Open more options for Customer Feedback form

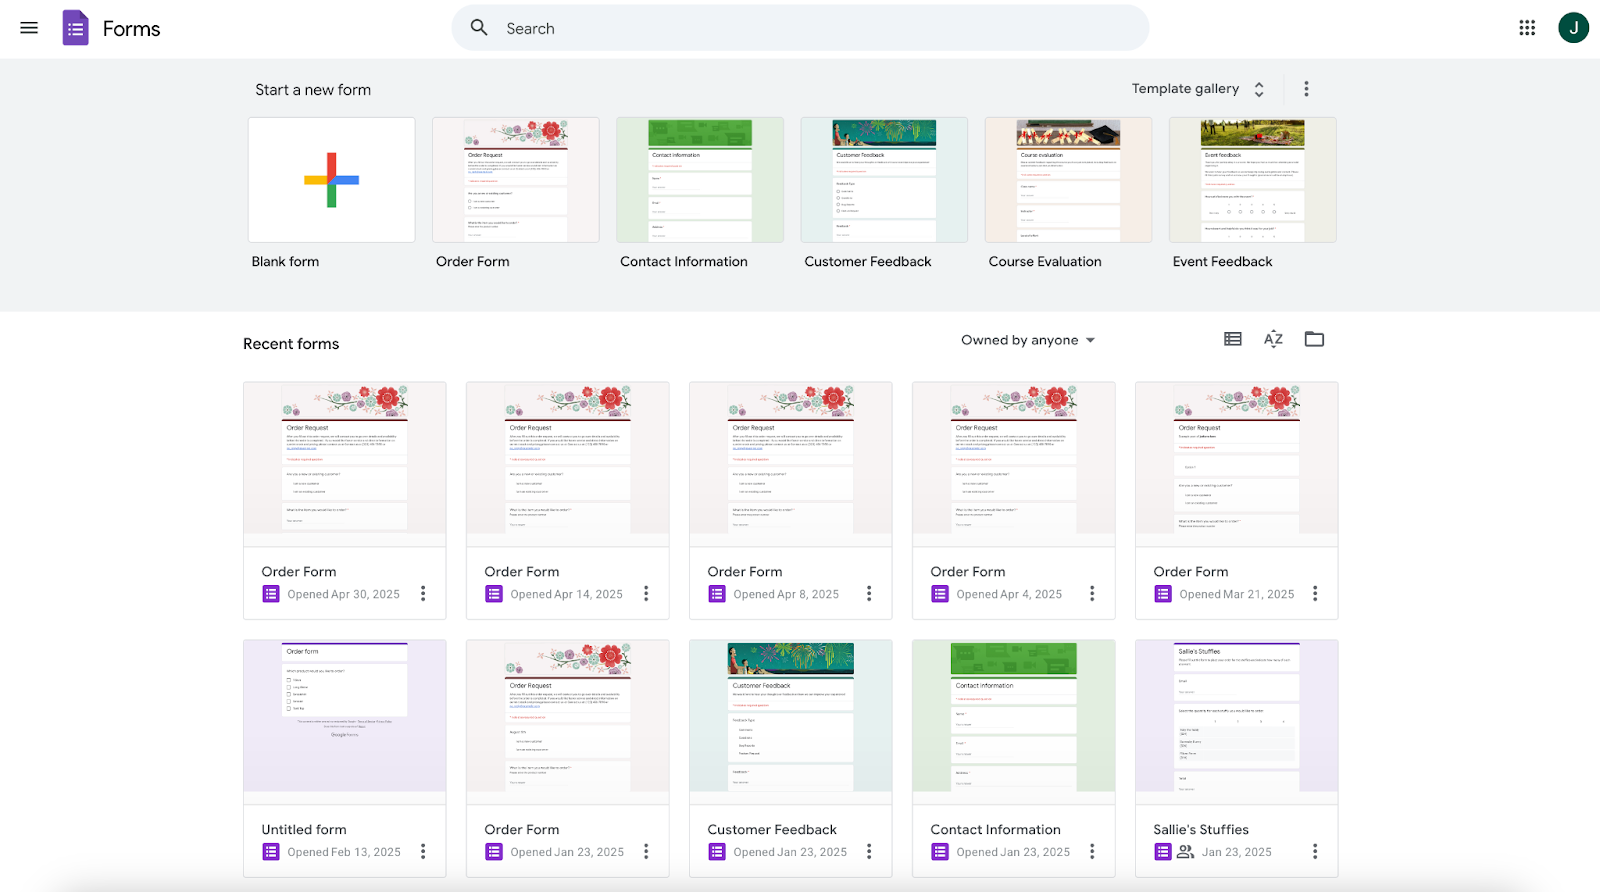click(869, 852)
